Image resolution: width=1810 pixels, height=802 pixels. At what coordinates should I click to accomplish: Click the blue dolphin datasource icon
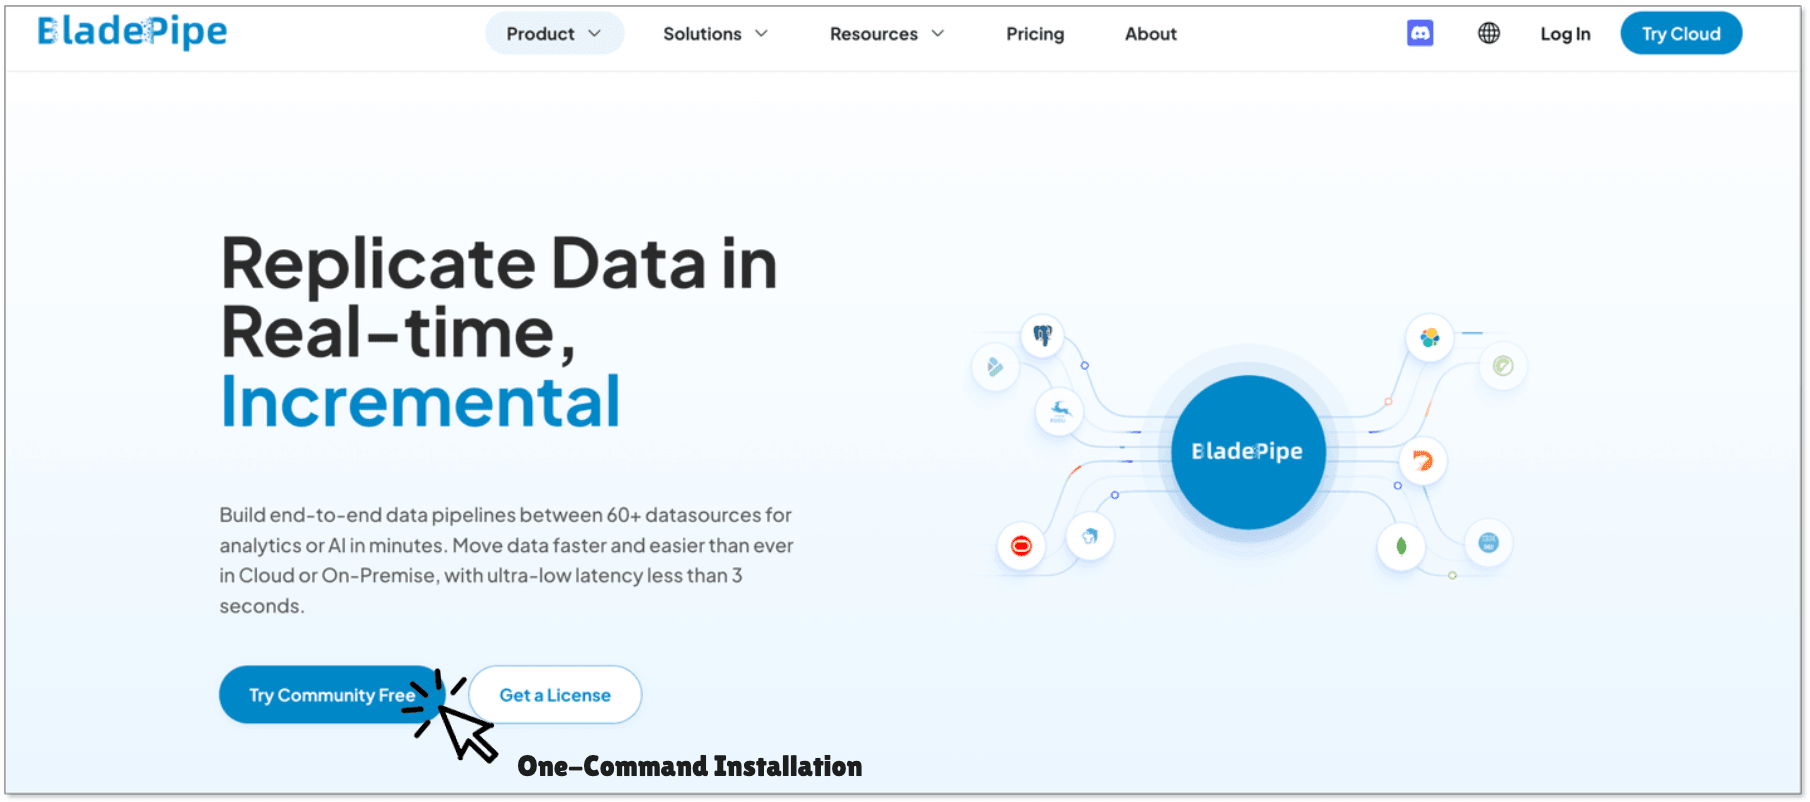click(x=1090, y=536)
